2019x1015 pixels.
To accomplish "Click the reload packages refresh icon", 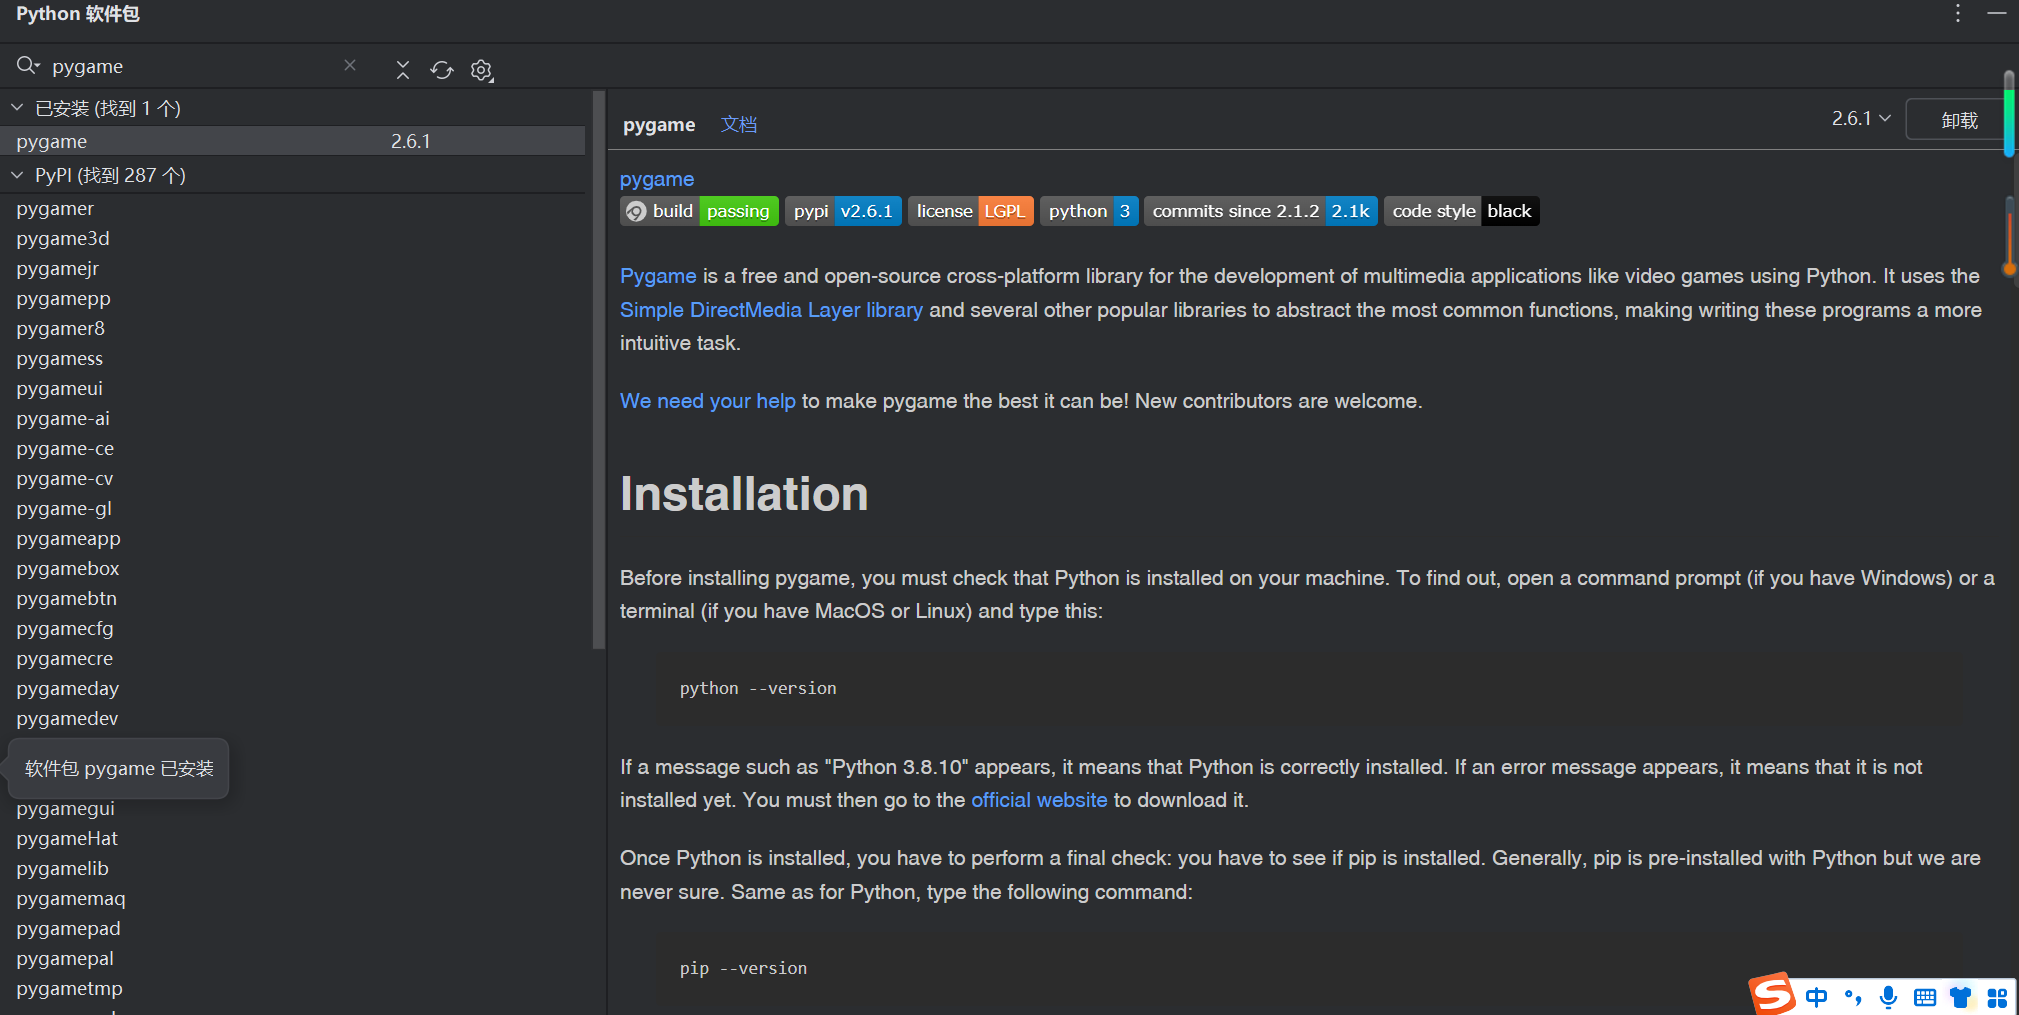I will 442,70.
